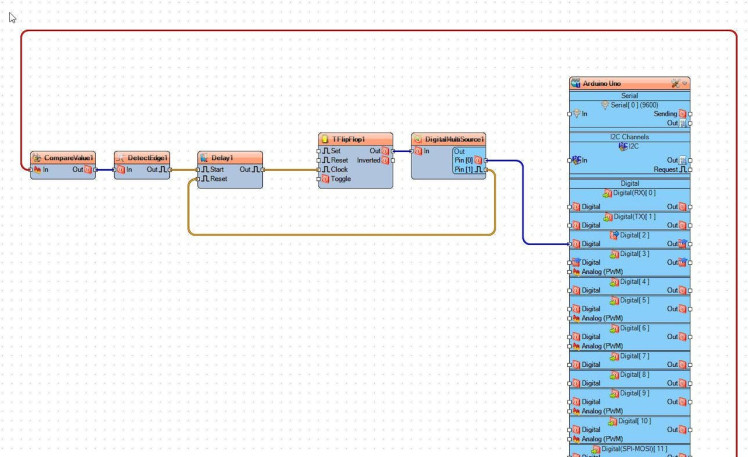Click the Serial Sending pin icon
Image resolution: width=748 pixels, height=457 pixels.
[x=683, y=114]
